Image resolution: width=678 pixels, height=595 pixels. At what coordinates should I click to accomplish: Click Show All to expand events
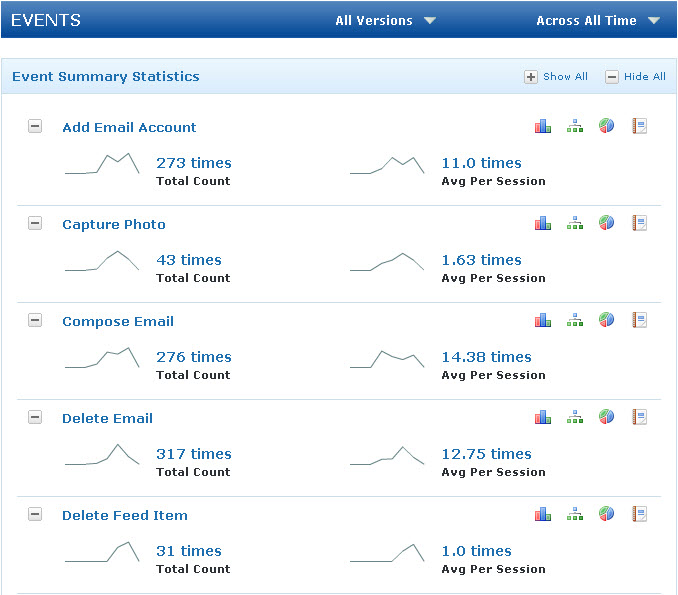point(557,77)
